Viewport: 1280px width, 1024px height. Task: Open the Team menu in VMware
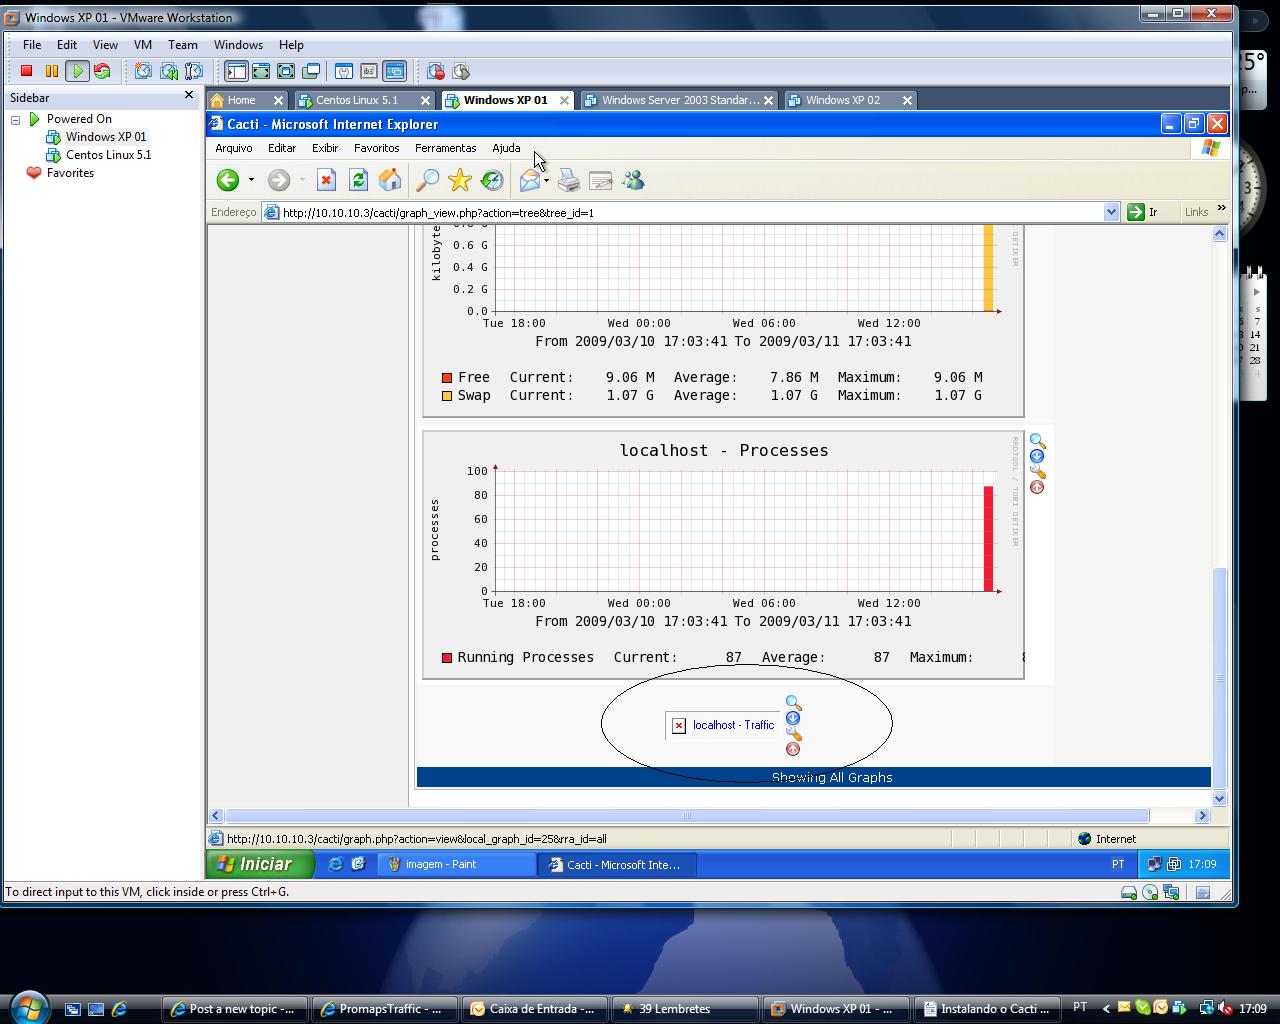pos(183,45)
